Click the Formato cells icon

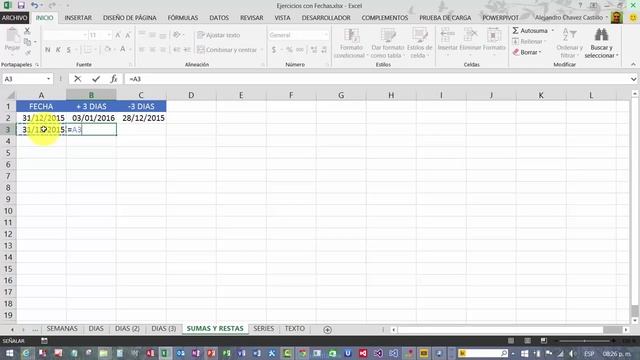click(x=494, y=40)
